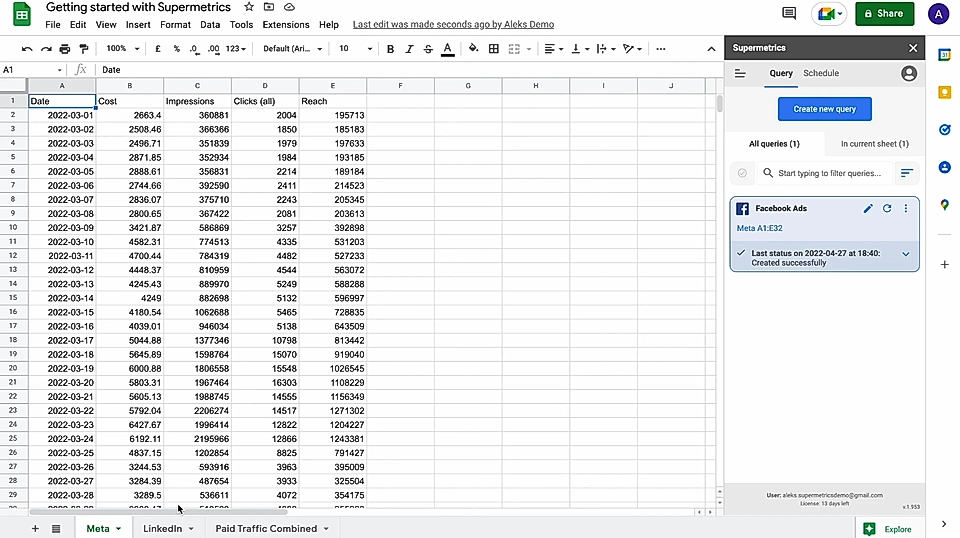Star the document
Image resolution: width=960 pixels, height=538 pixels.
point(249,7)
